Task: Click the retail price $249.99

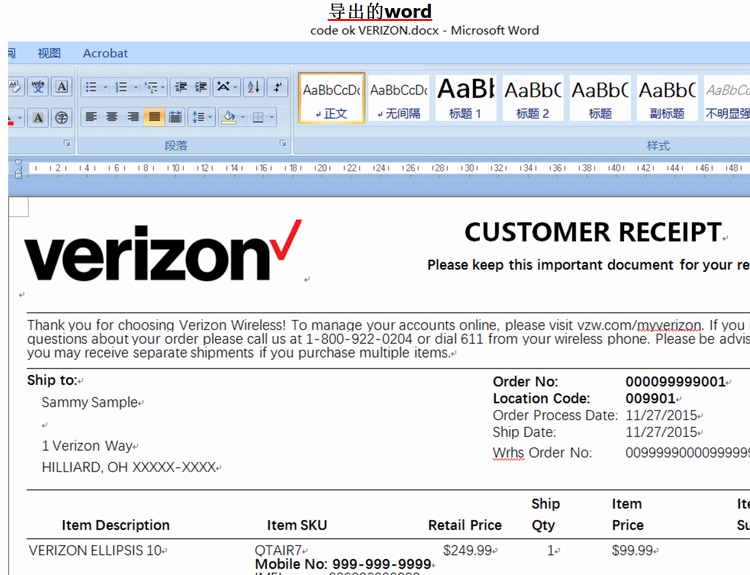Action: [467, 551]
